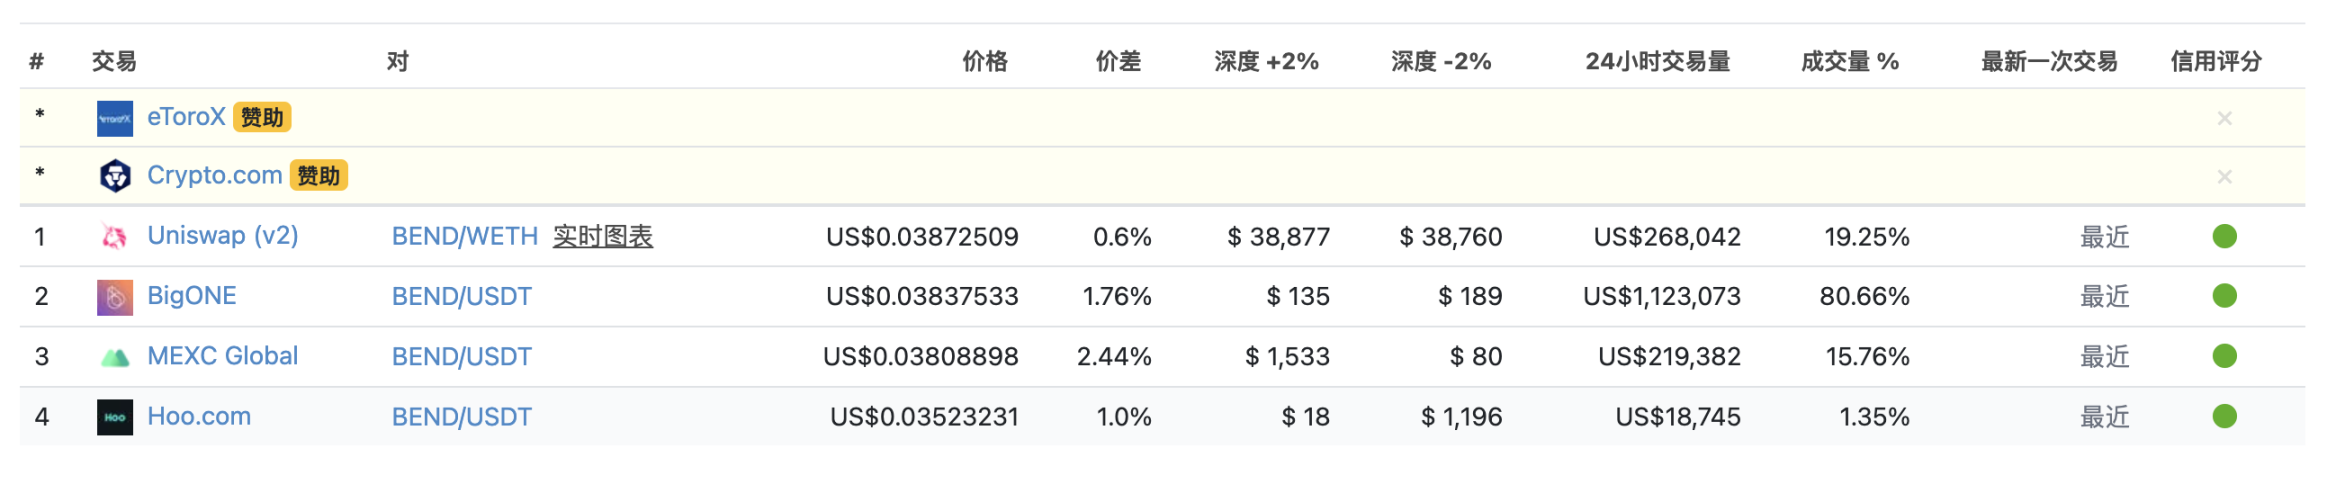Dismiss the Crypto.com sponsored row
This screenshot has width=2336, height=493.
[x=2224, y=177]
